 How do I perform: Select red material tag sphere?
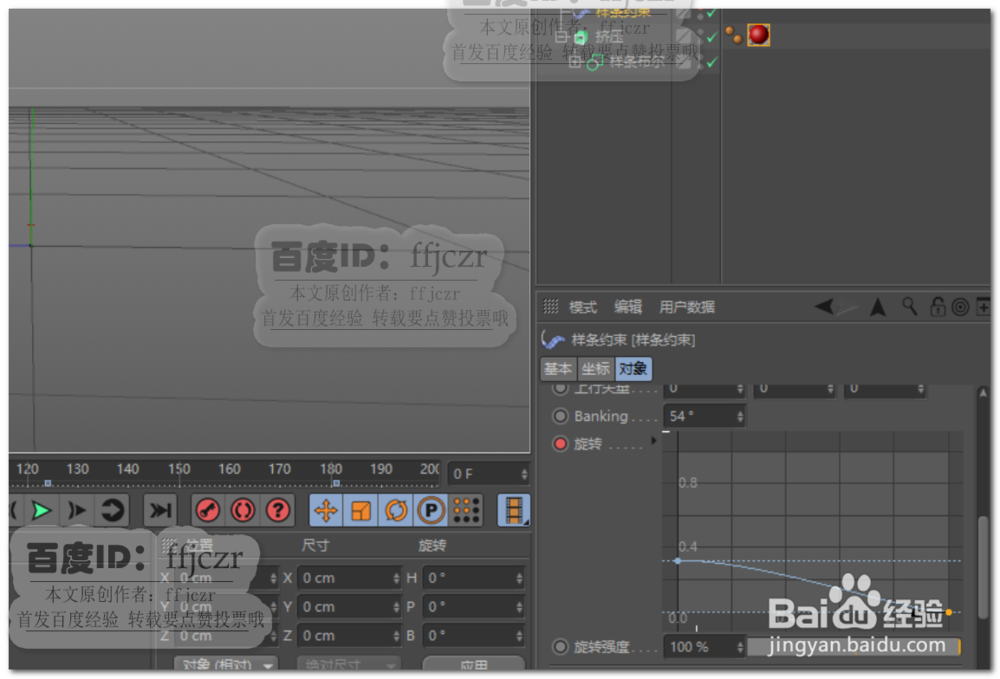[758, 34]
